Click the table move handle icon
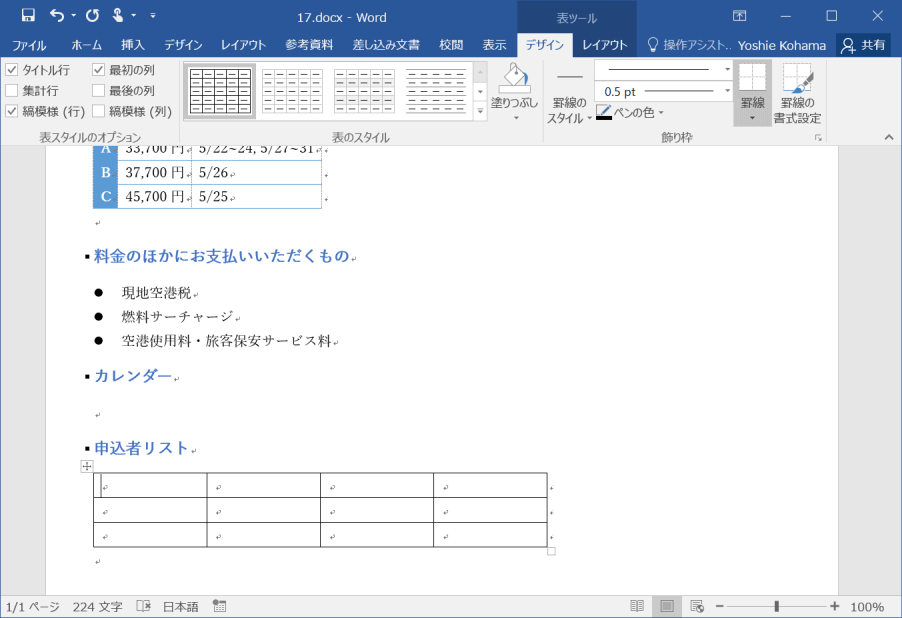The image size is (902, 618). 87,467
